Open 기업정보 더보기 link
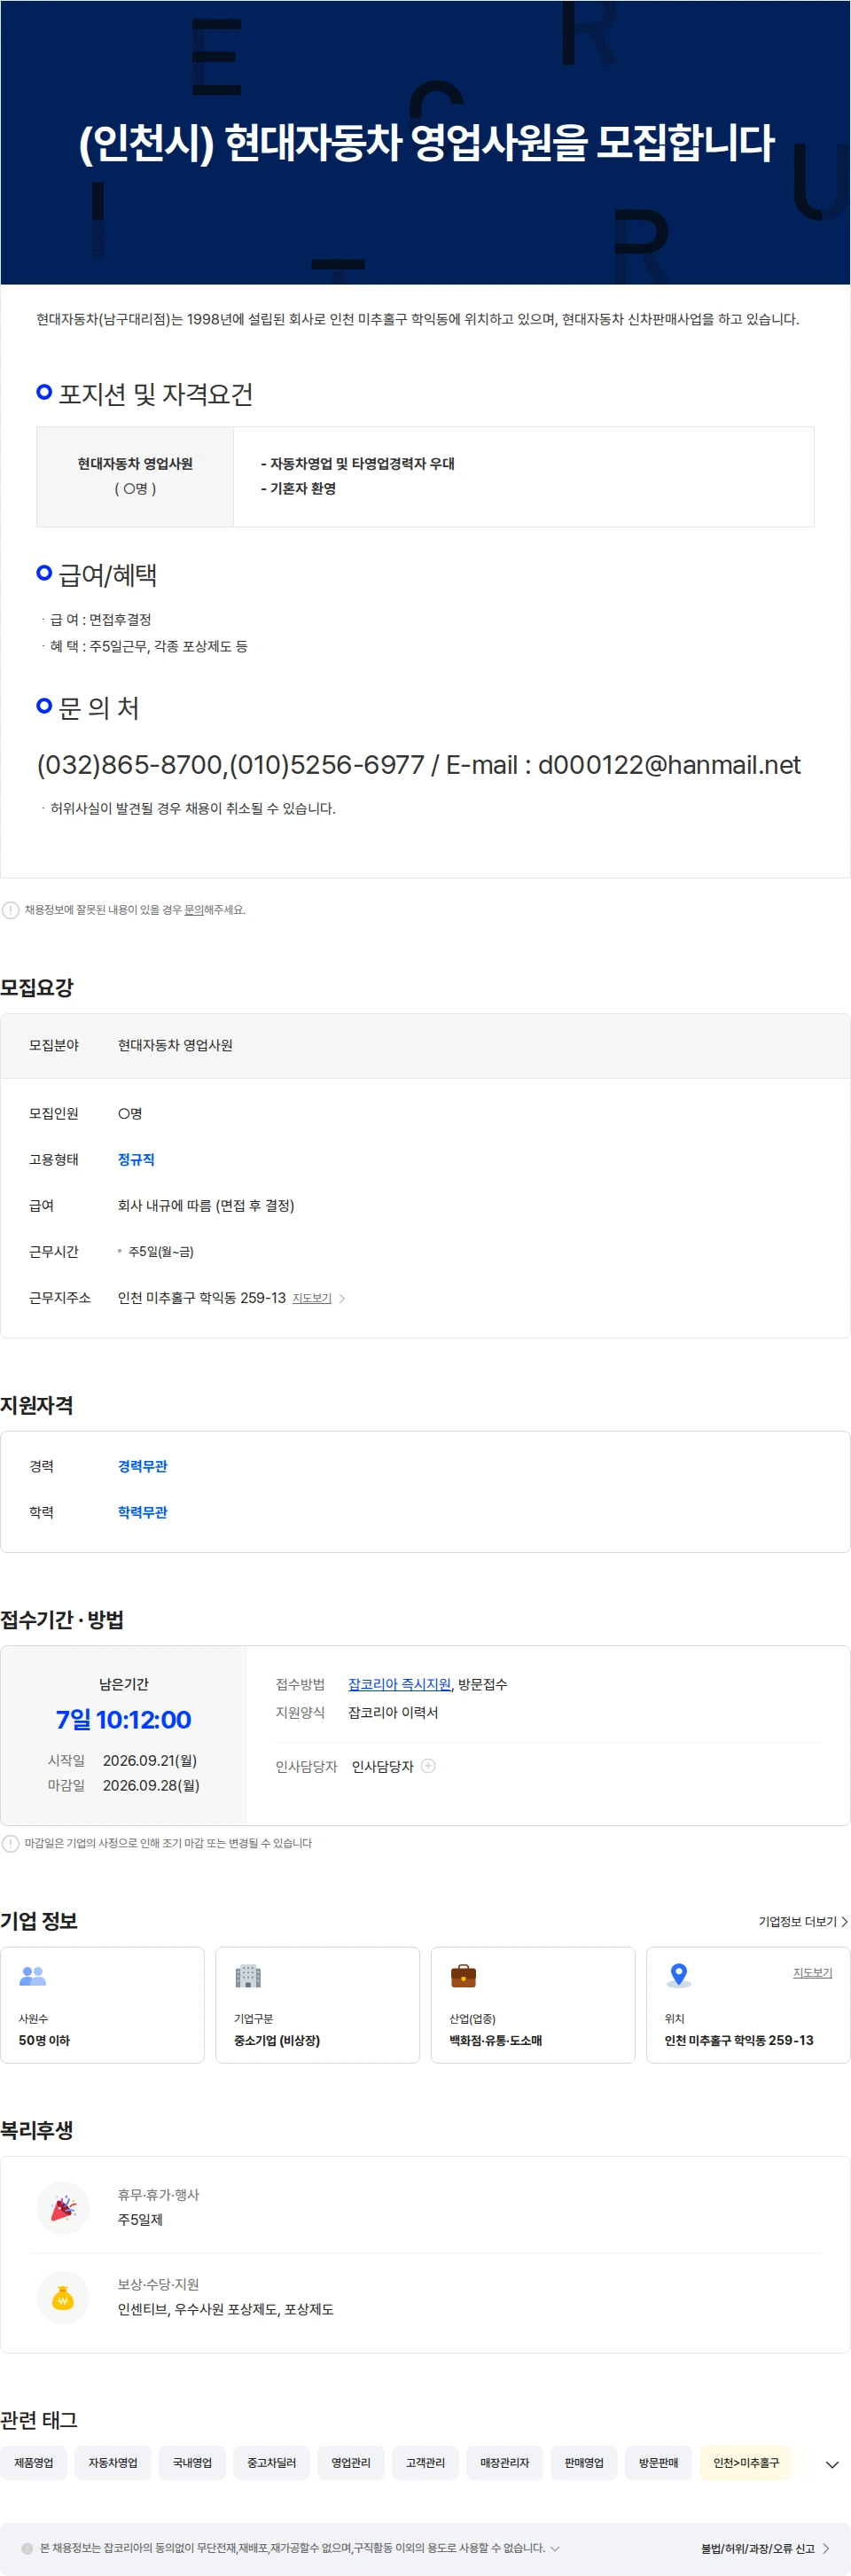The width and height of the screenshot is (851, 2576). point(803,1921)
